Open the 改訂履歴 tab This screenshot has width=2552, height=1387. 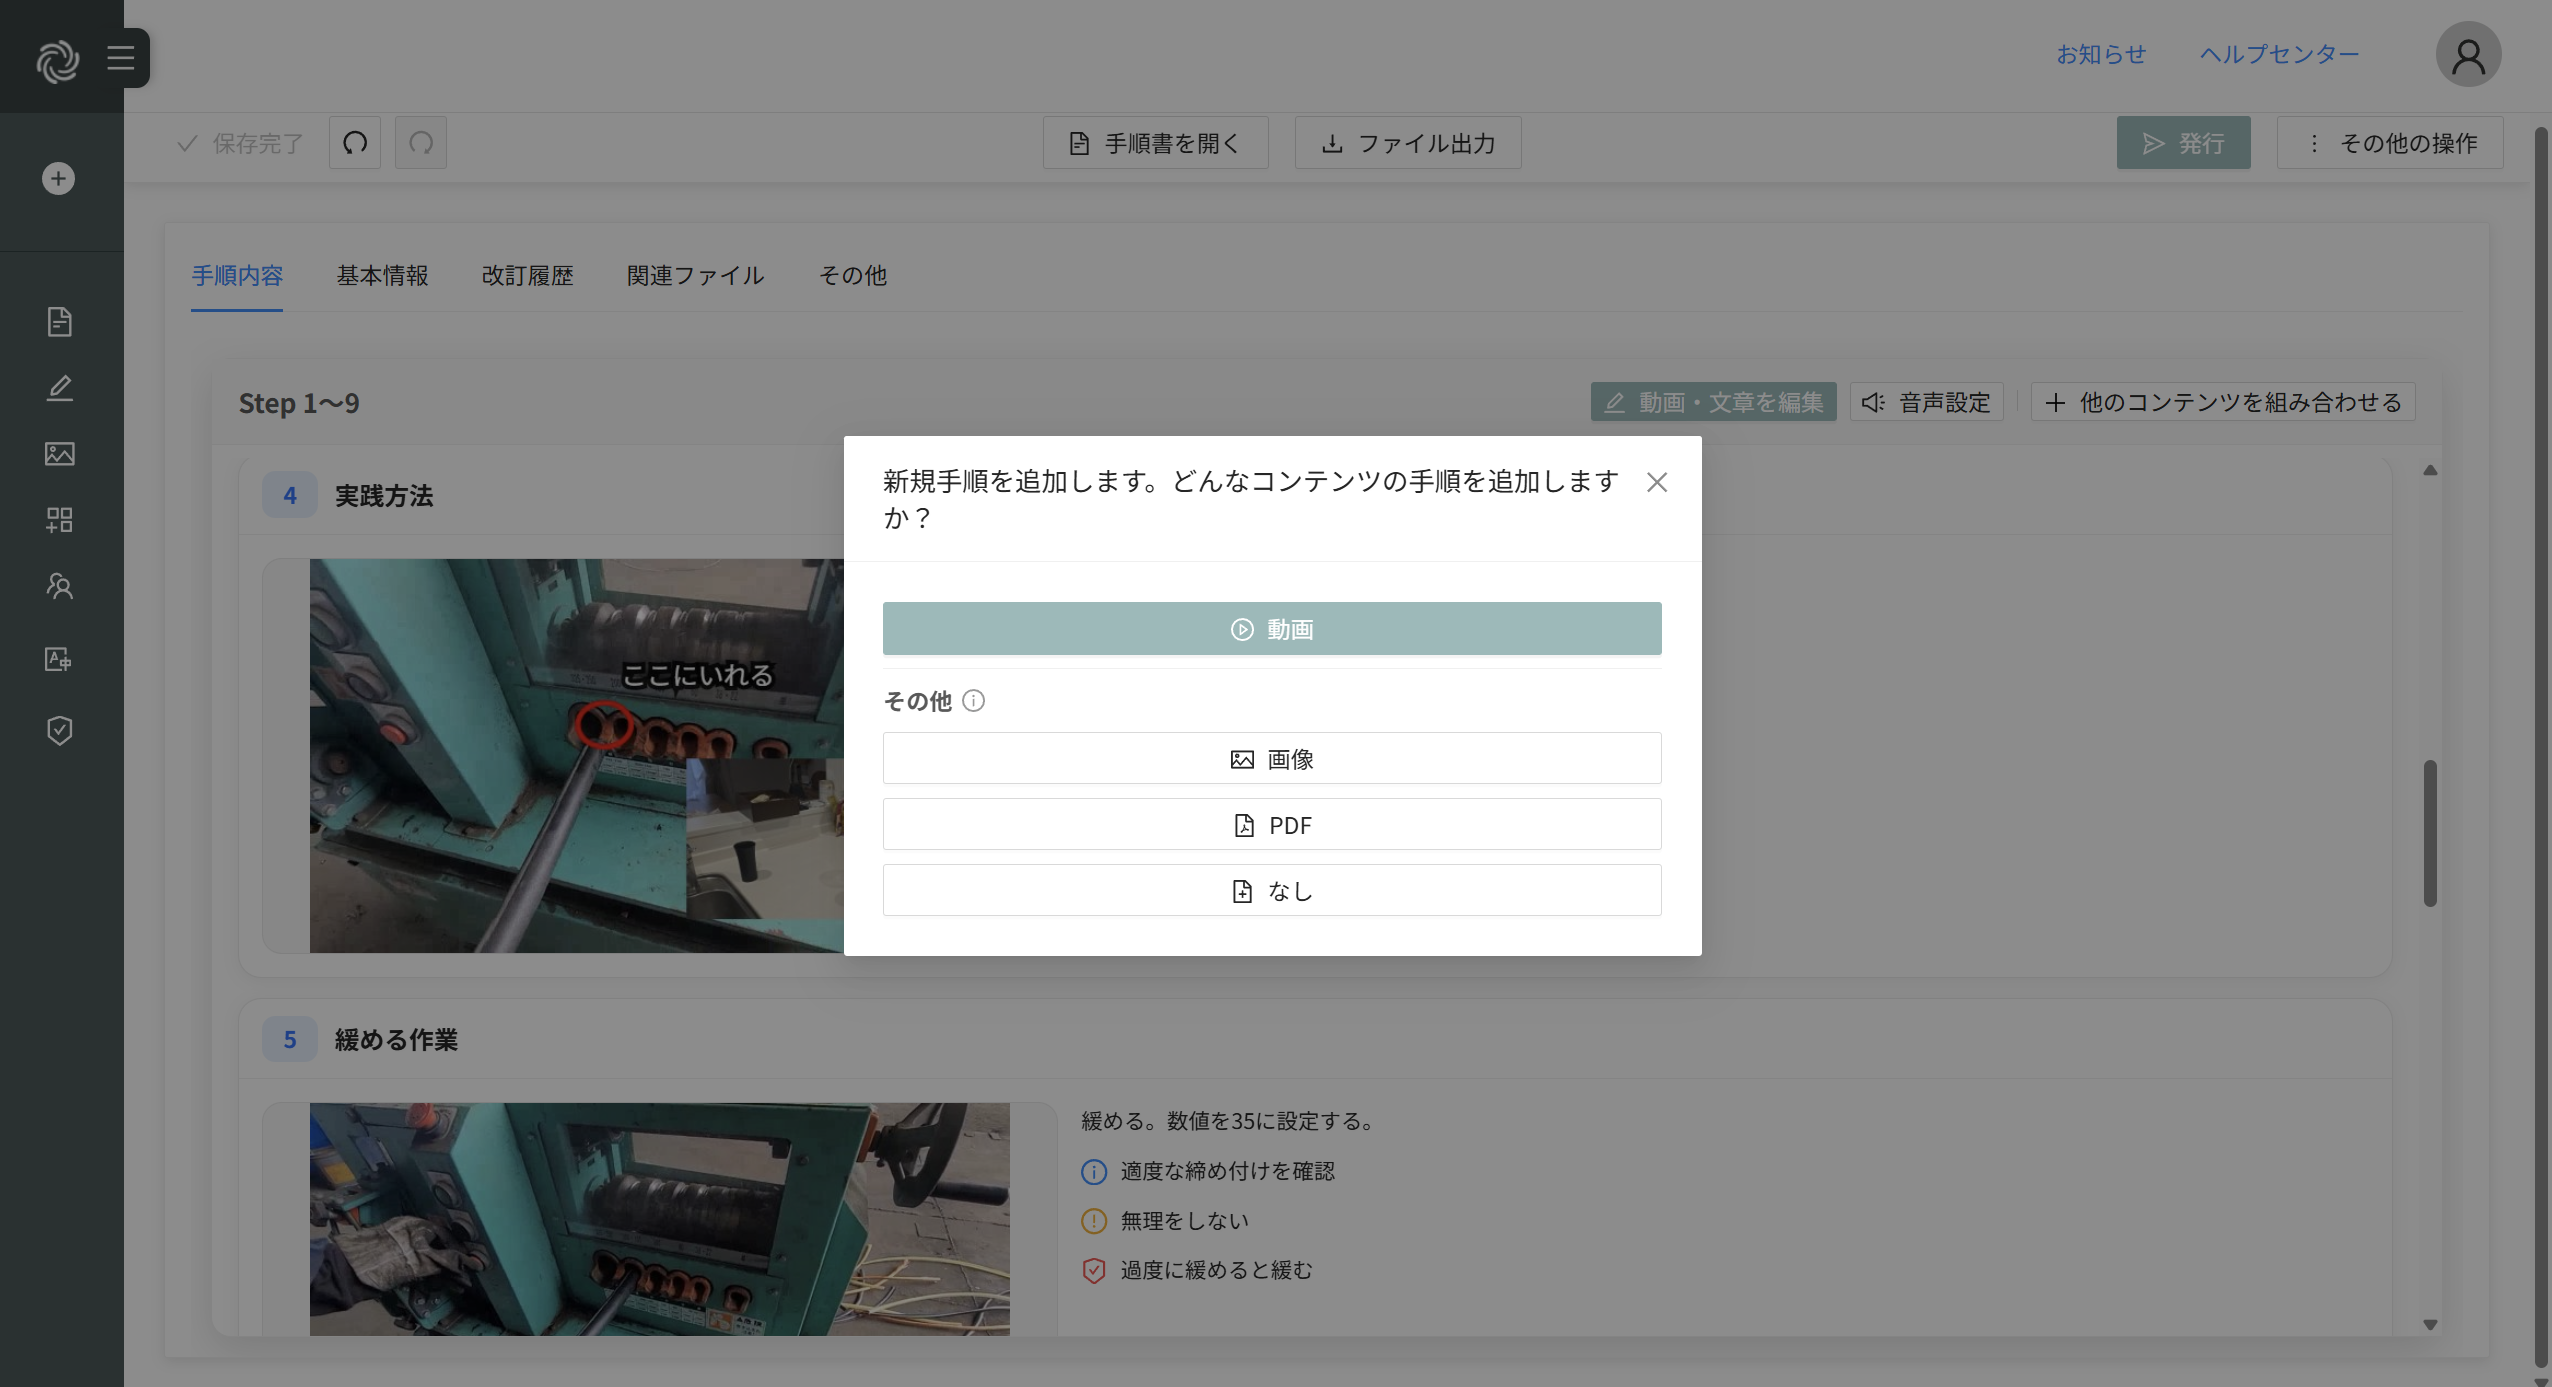pyautogui.click(x=527, y=276)
